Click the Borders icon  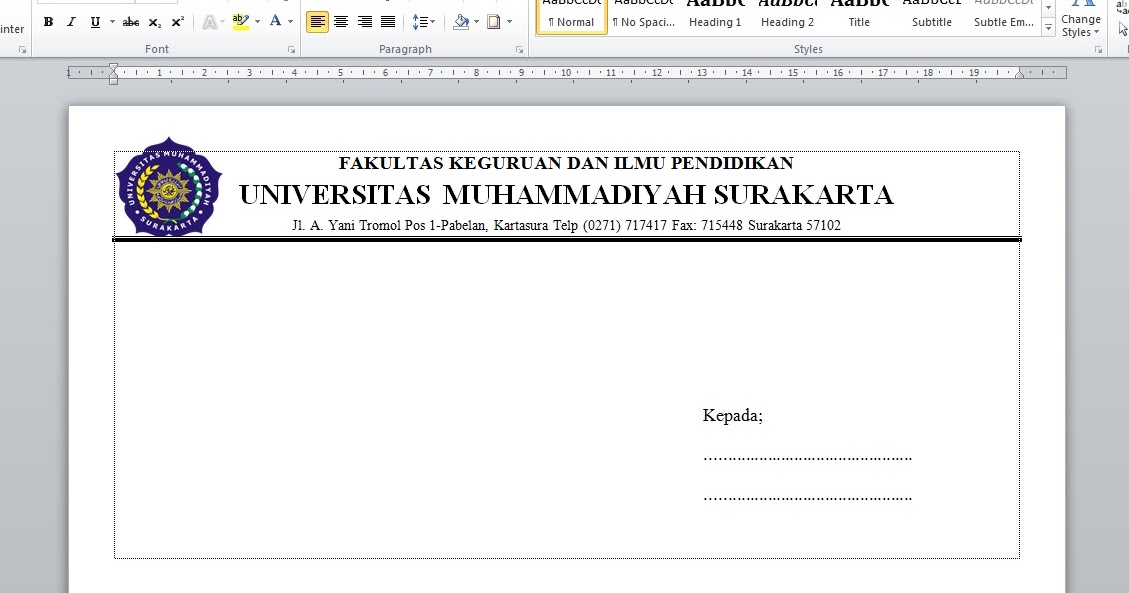tap(494, 22)
